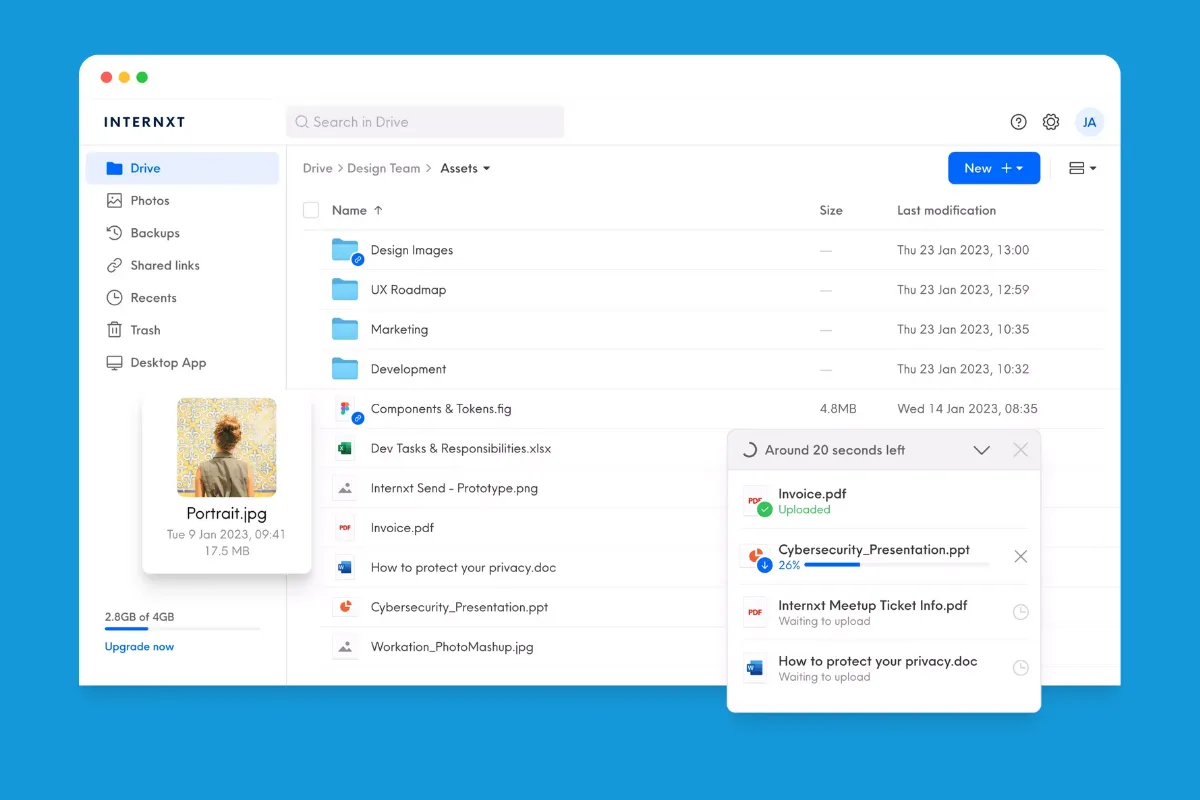The height and width of the screenshot is (800, 1200).
Task: Click the Search in Drive field
Action: [425, 122]
